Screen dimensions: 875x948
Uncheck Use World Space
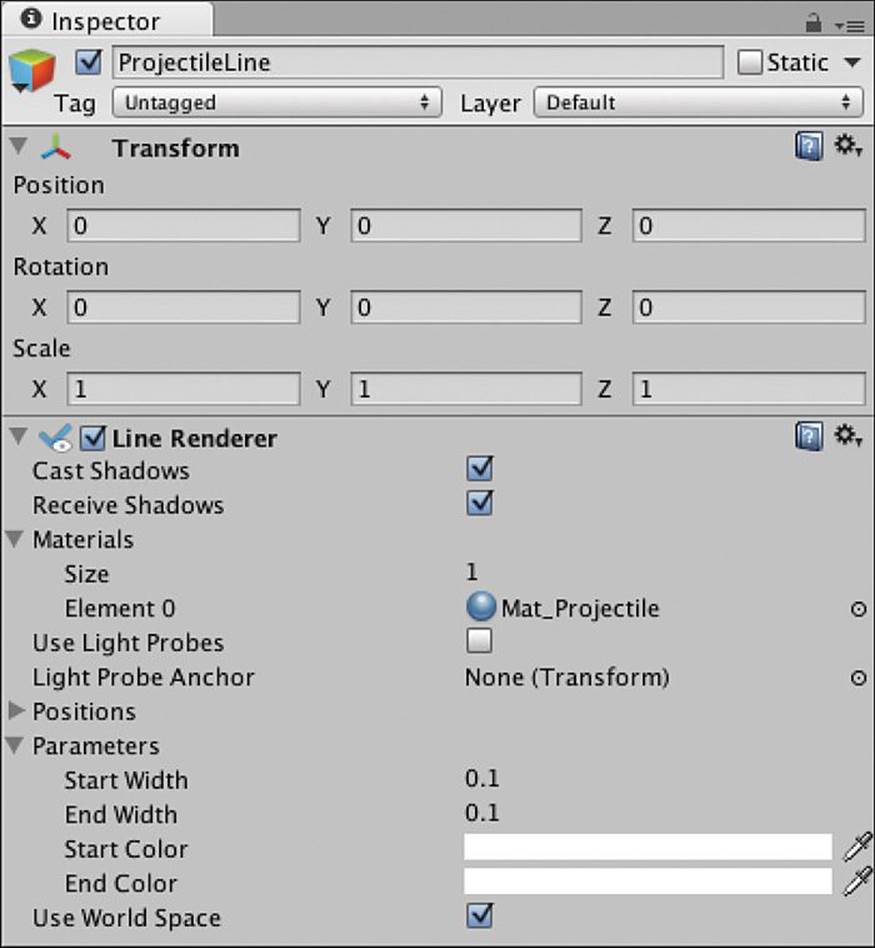point(480,916)
